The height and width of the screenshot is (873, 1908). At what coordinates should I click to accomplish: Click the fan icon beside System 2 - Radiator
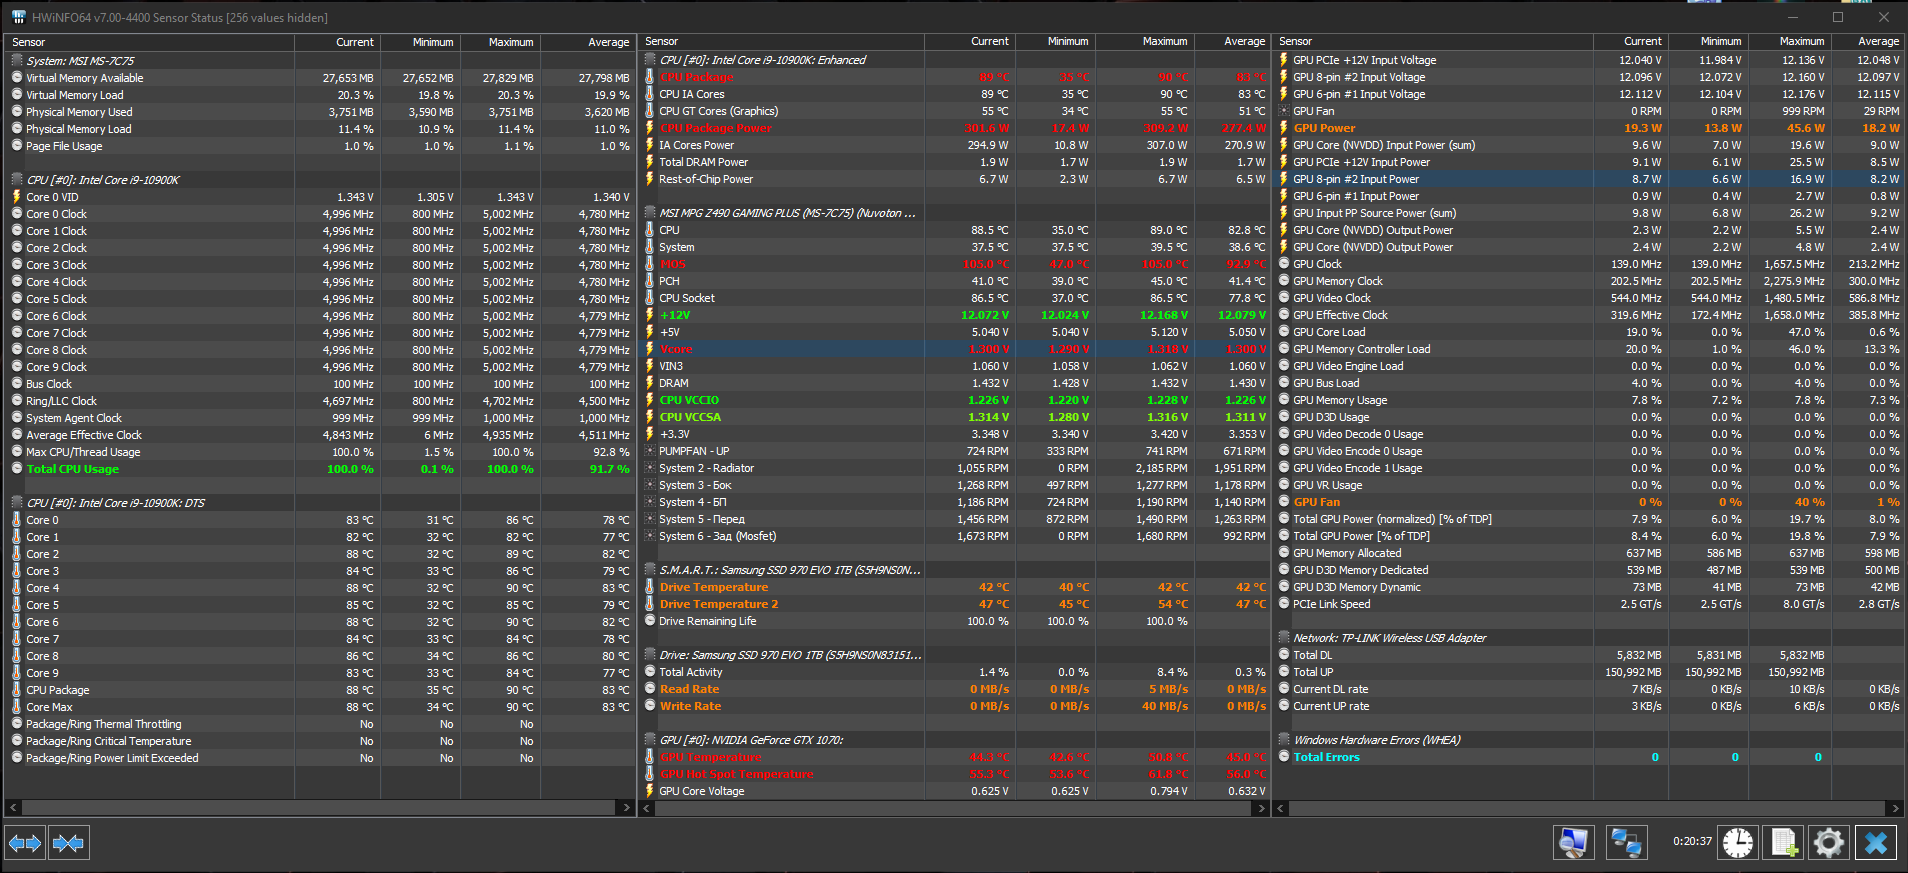[x=650, y=468]
